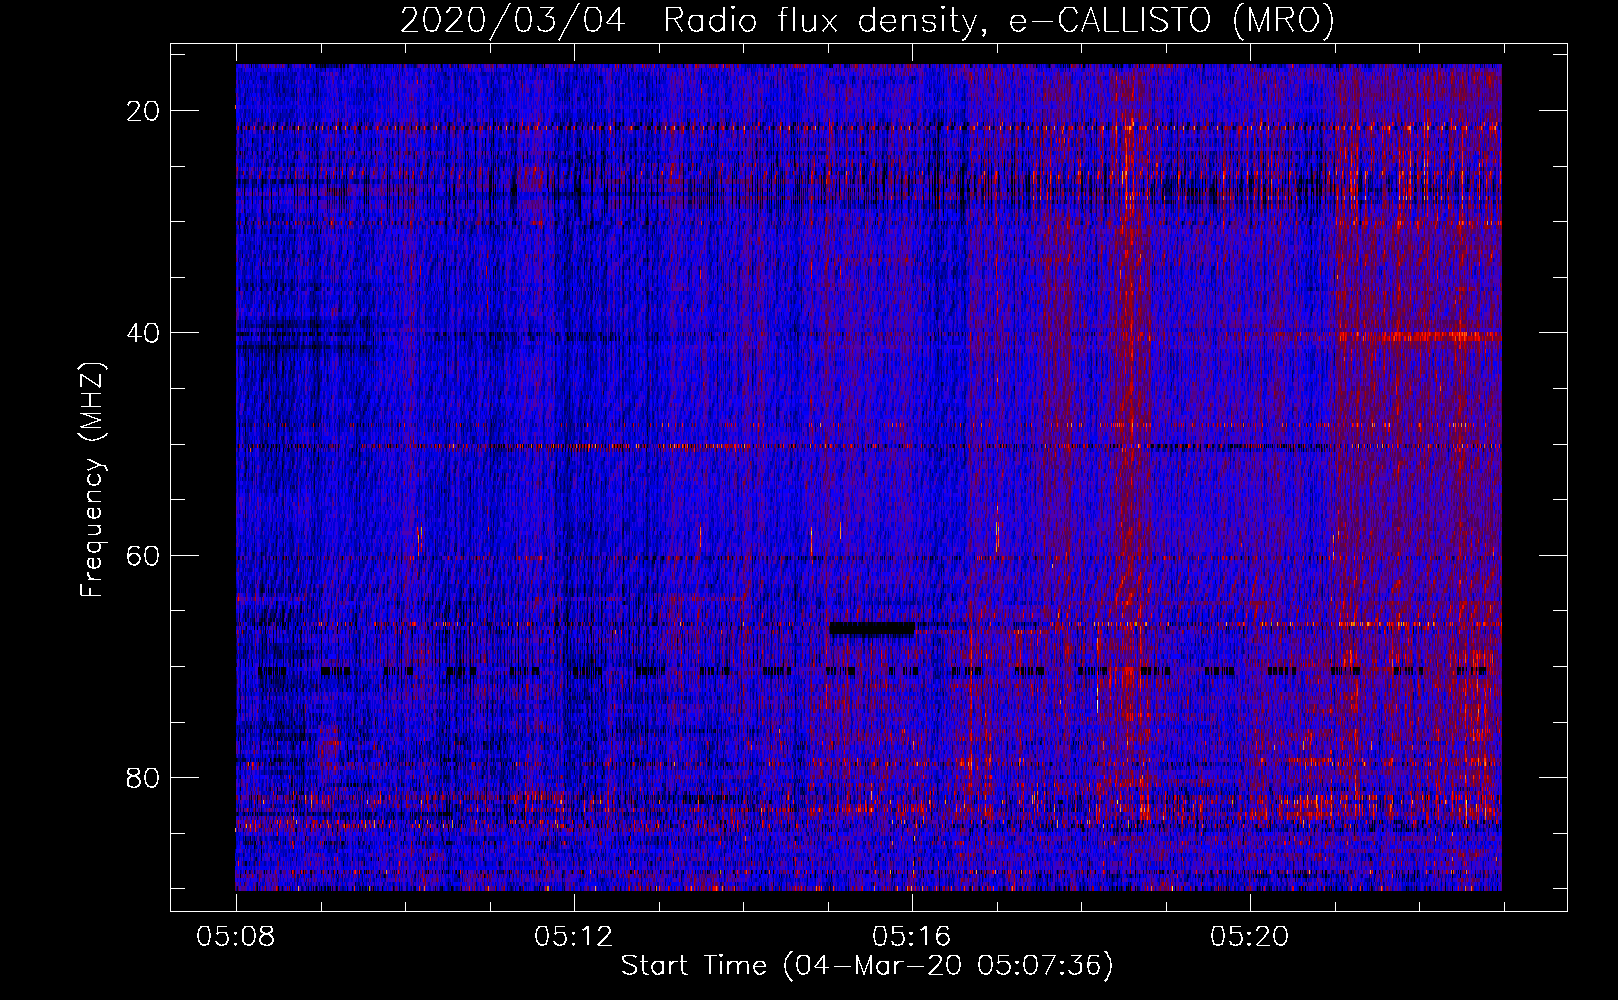Click the "Start Time (04-Mar-20 05:07:36)" axis label
1618x1000 pixels.
pyautogui.click(x=867, y=966)
